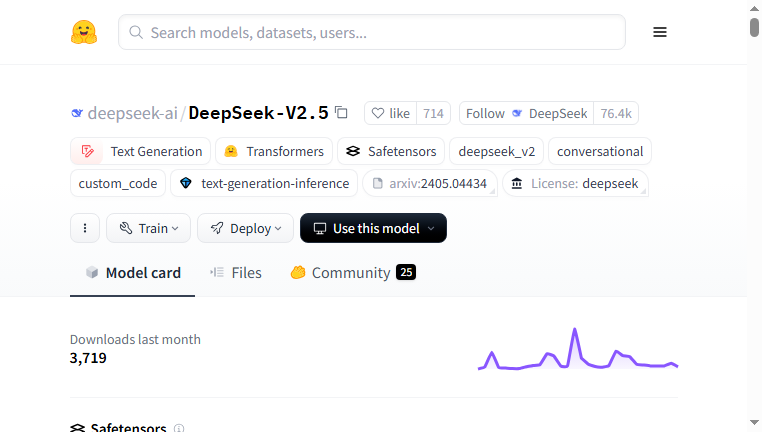Click the DeepSeek-V2.5 model name
The width and height of the screenshot is (762, 432).
pyautogui.click(x=259, y=113)
